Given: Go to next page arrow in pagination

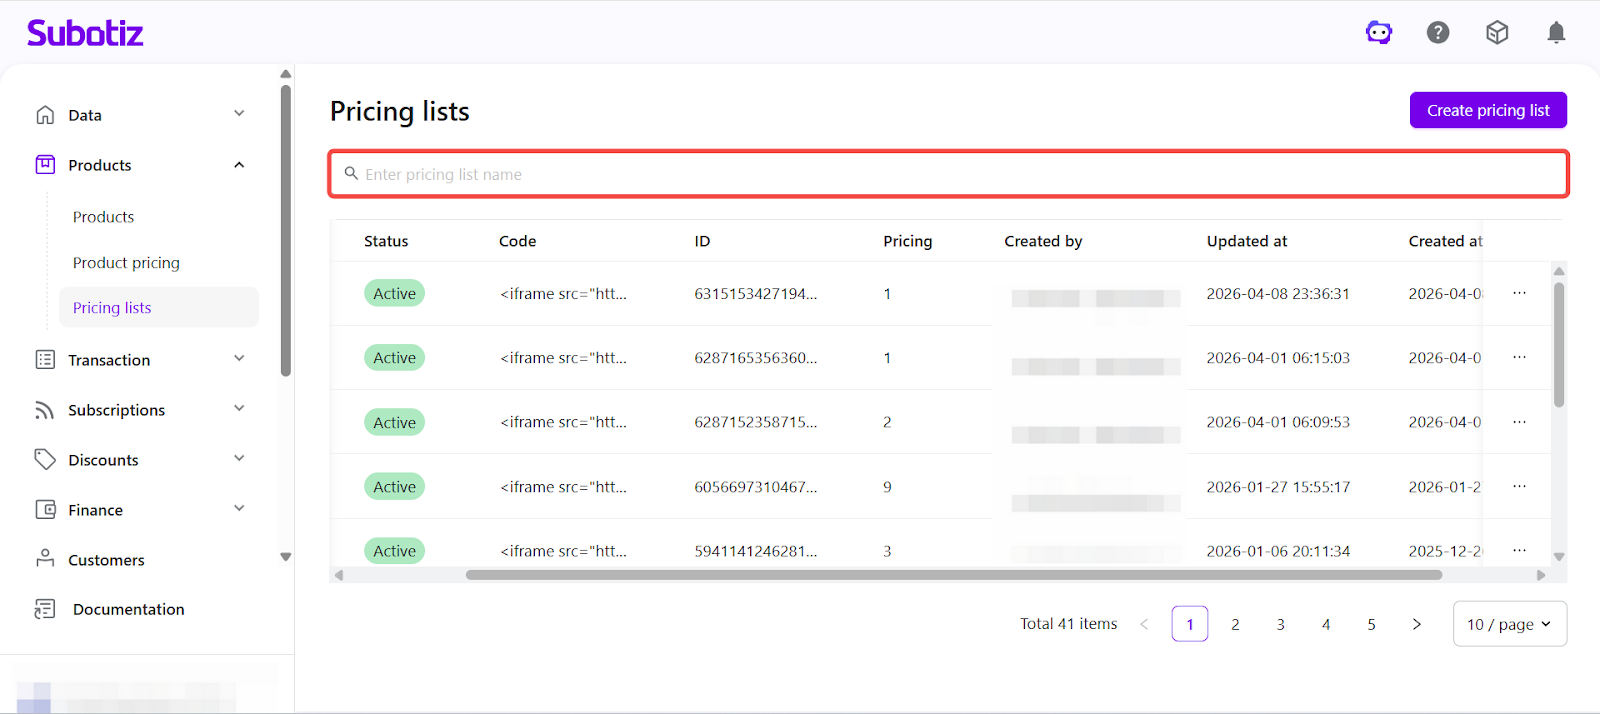Looking at the screenshot, I should [1416, 624].
